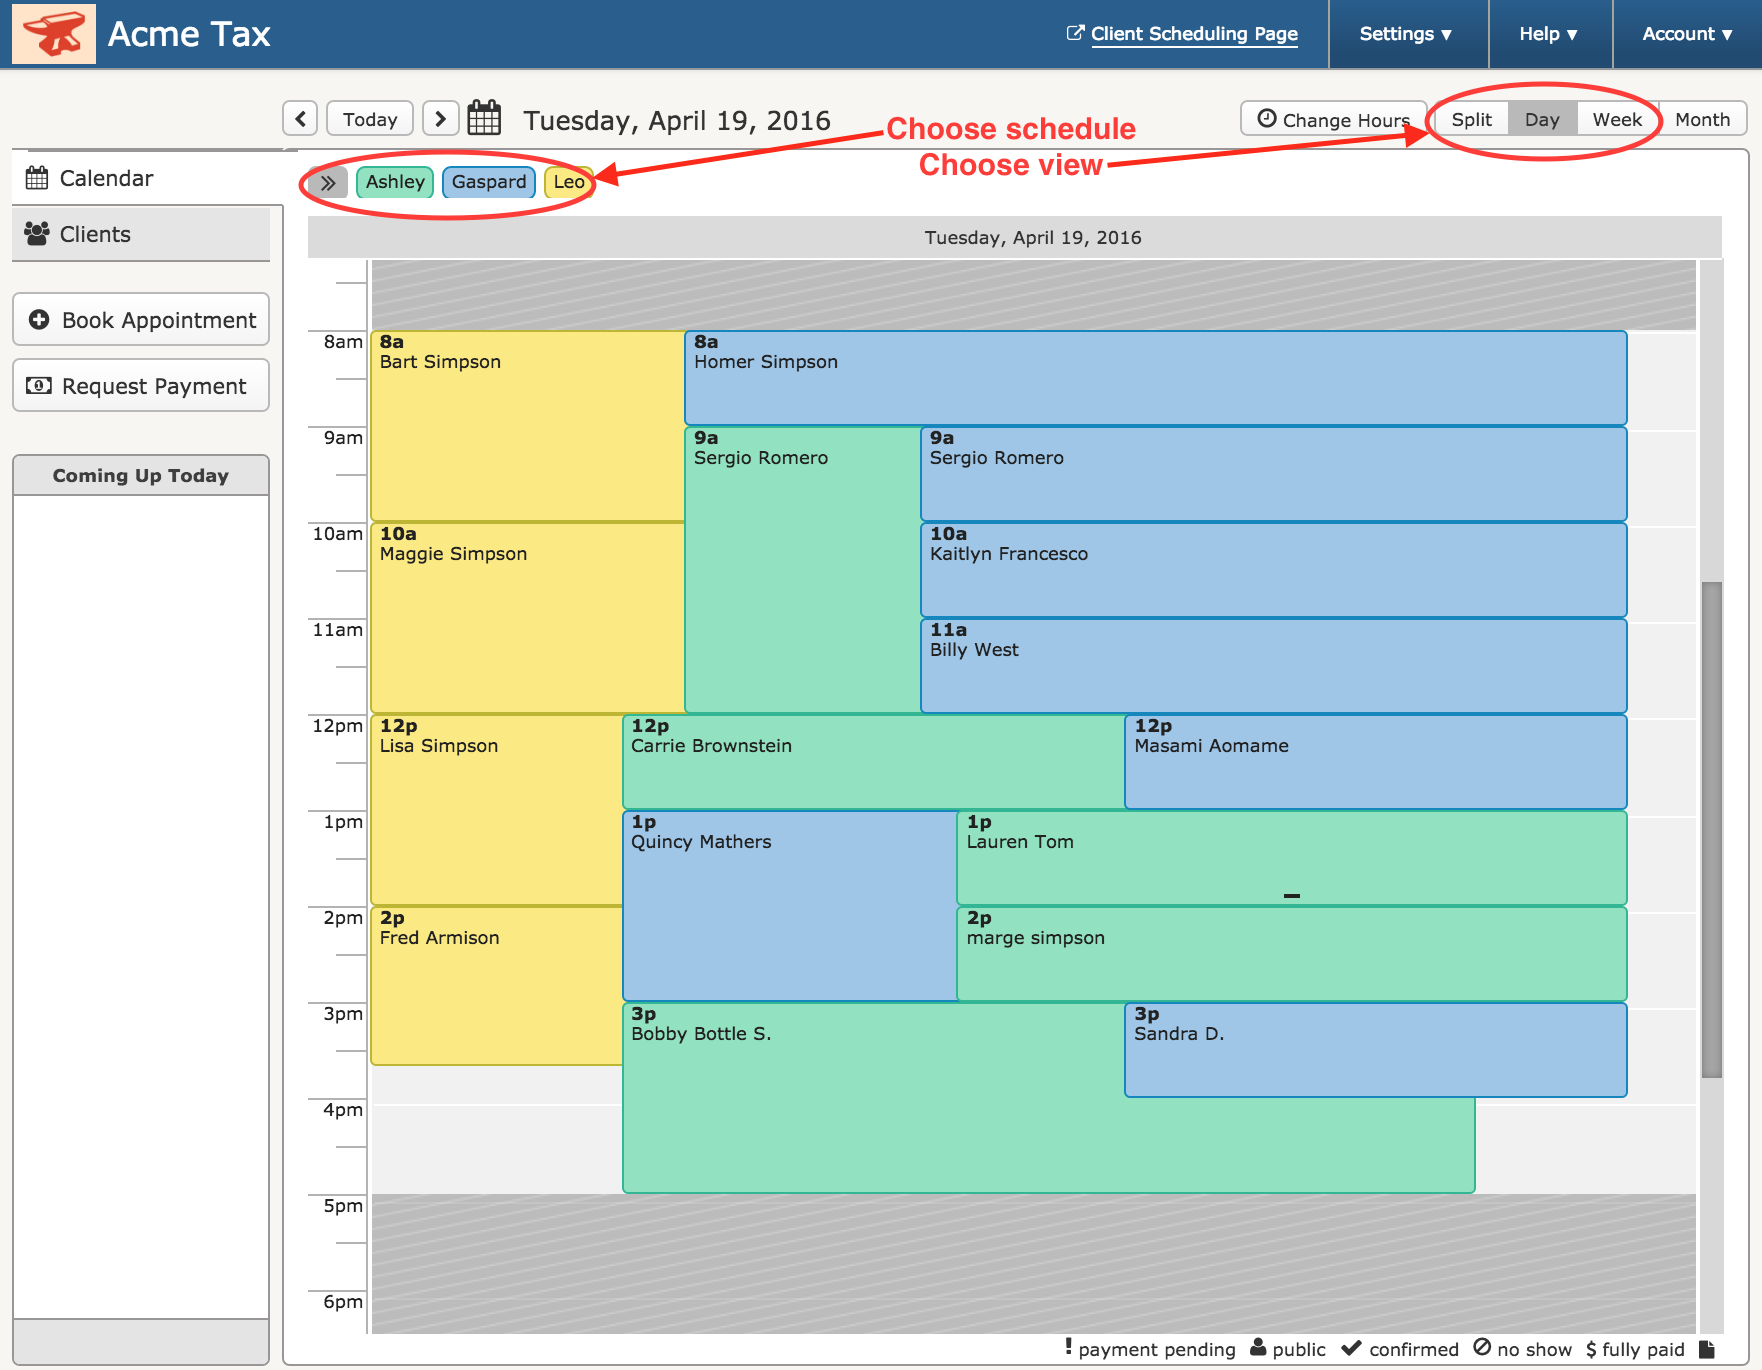
Task: Click the fully paid legend label
Action: pyautogui.click(x=1643, y=1350)
